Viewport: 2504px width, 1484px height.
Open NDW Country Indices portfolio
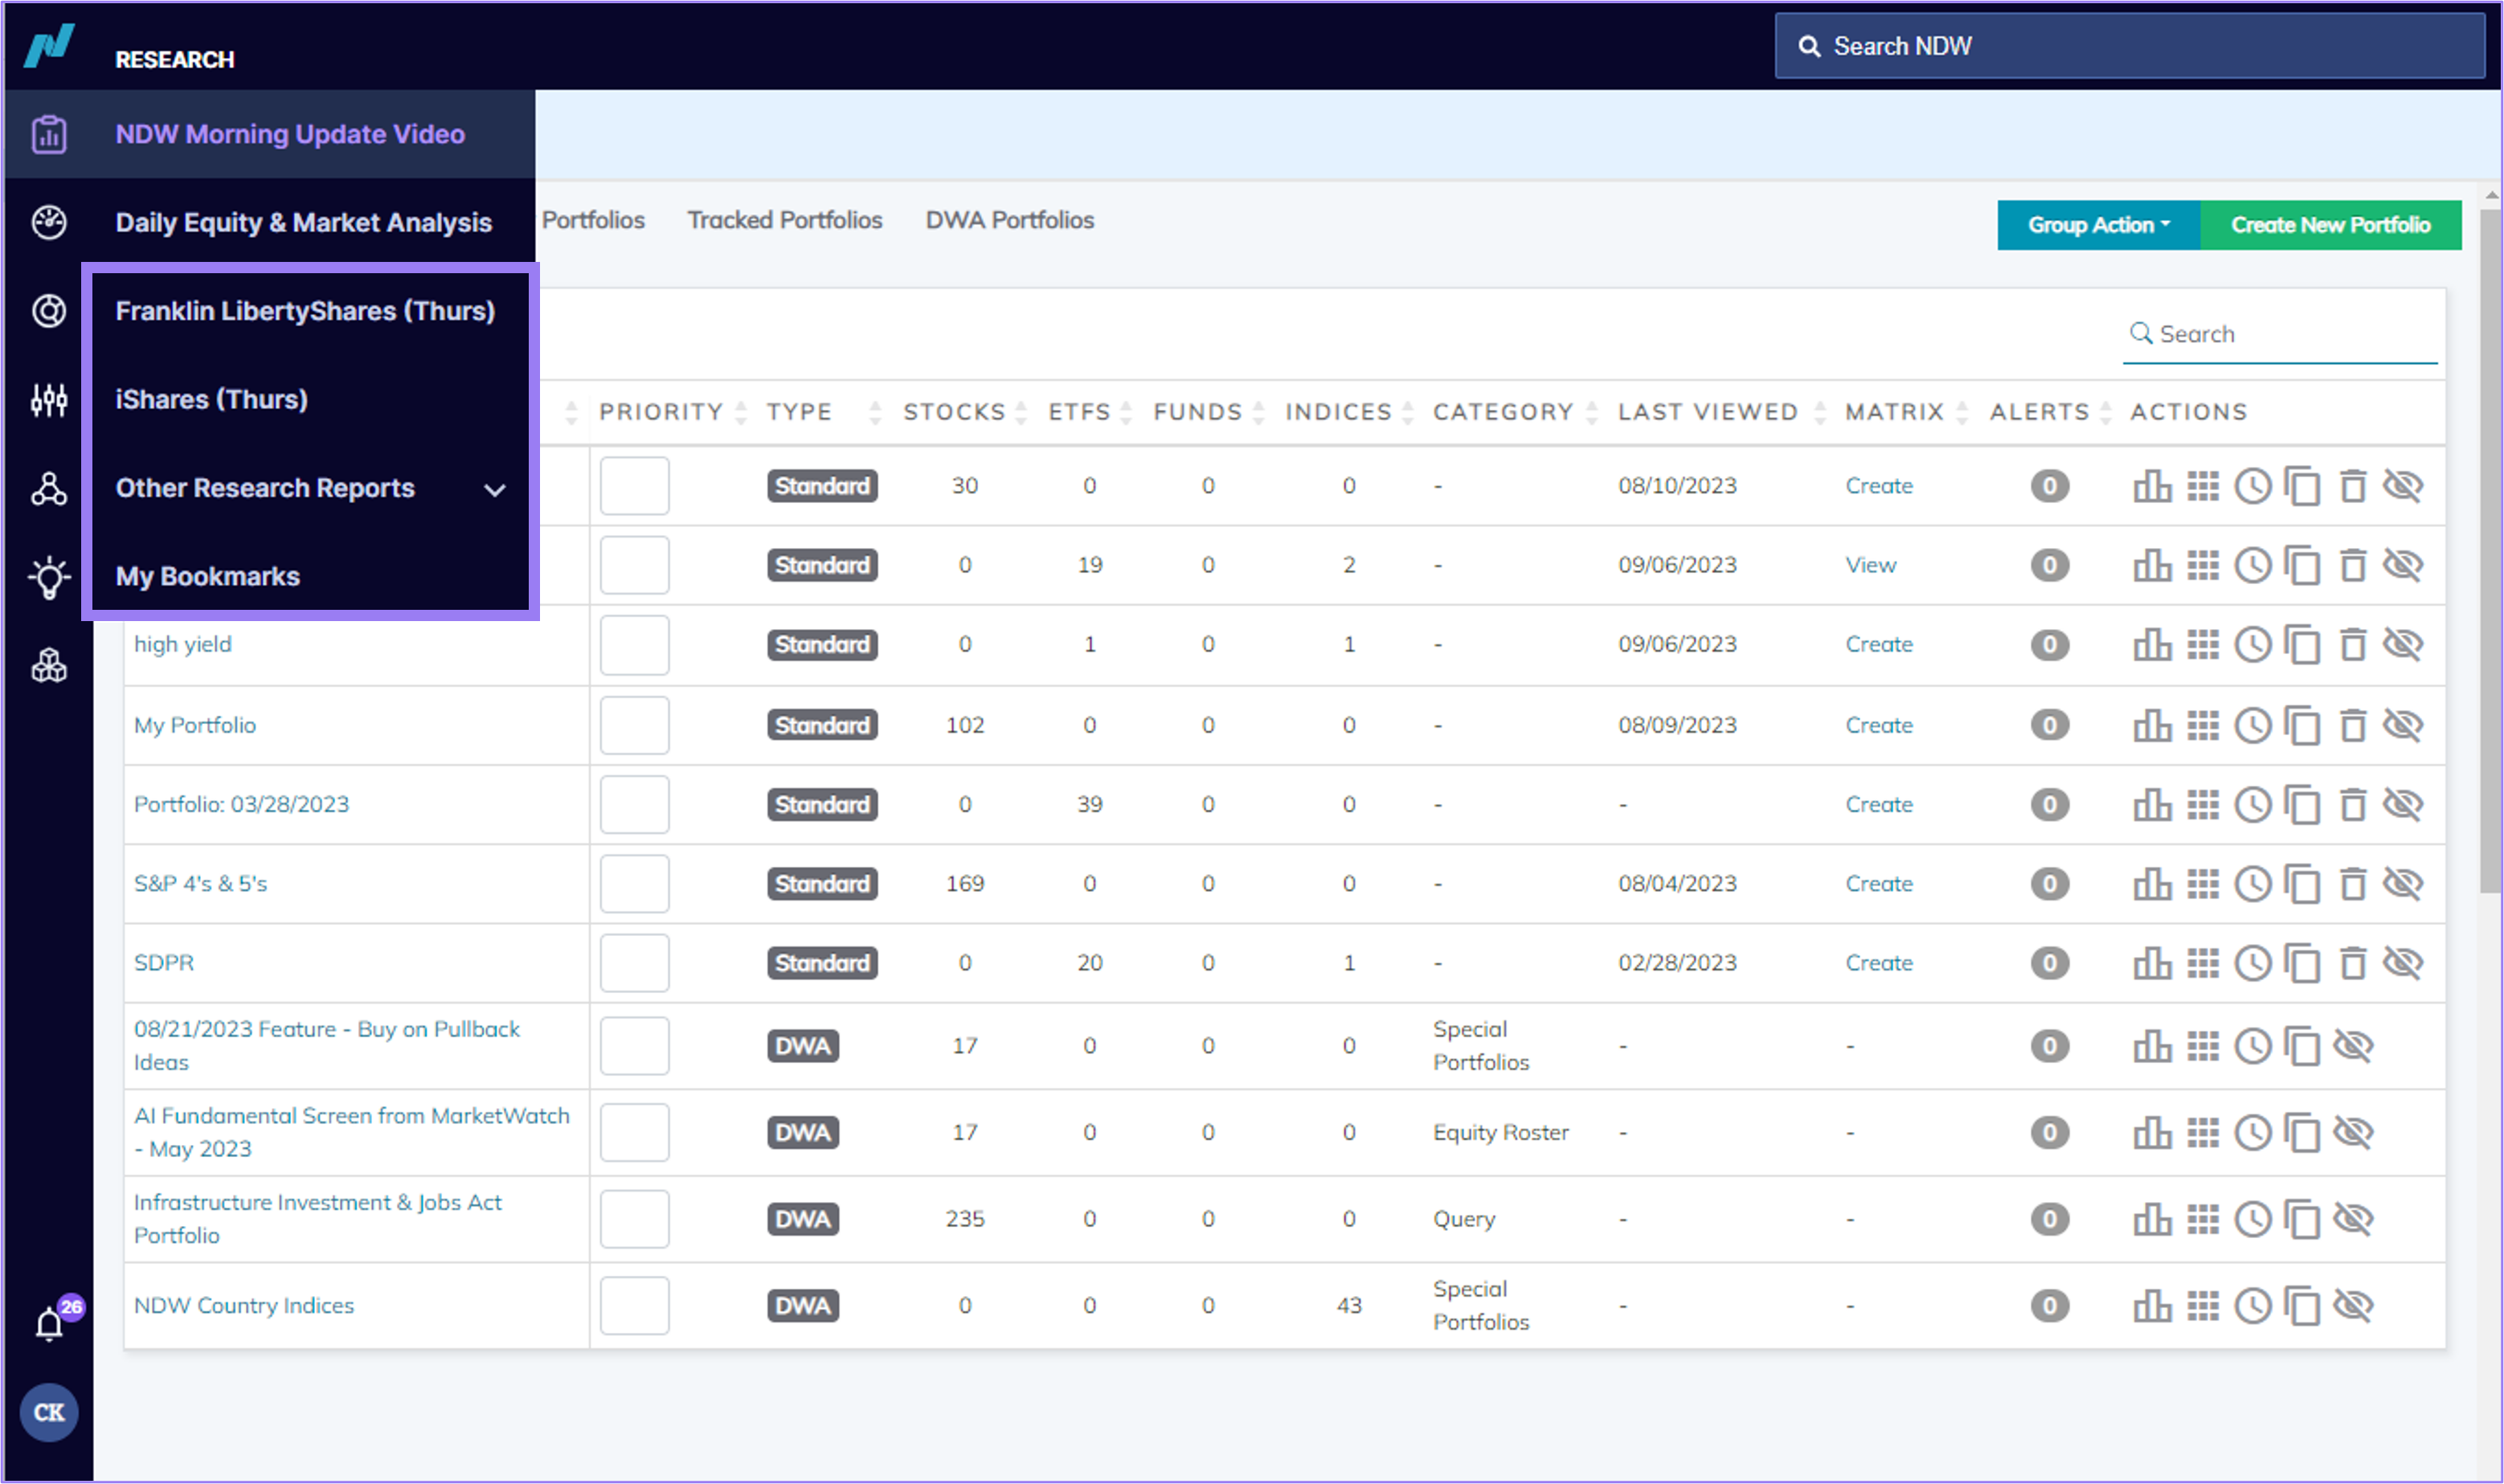pyautogui.click(x=244, y=1305)
